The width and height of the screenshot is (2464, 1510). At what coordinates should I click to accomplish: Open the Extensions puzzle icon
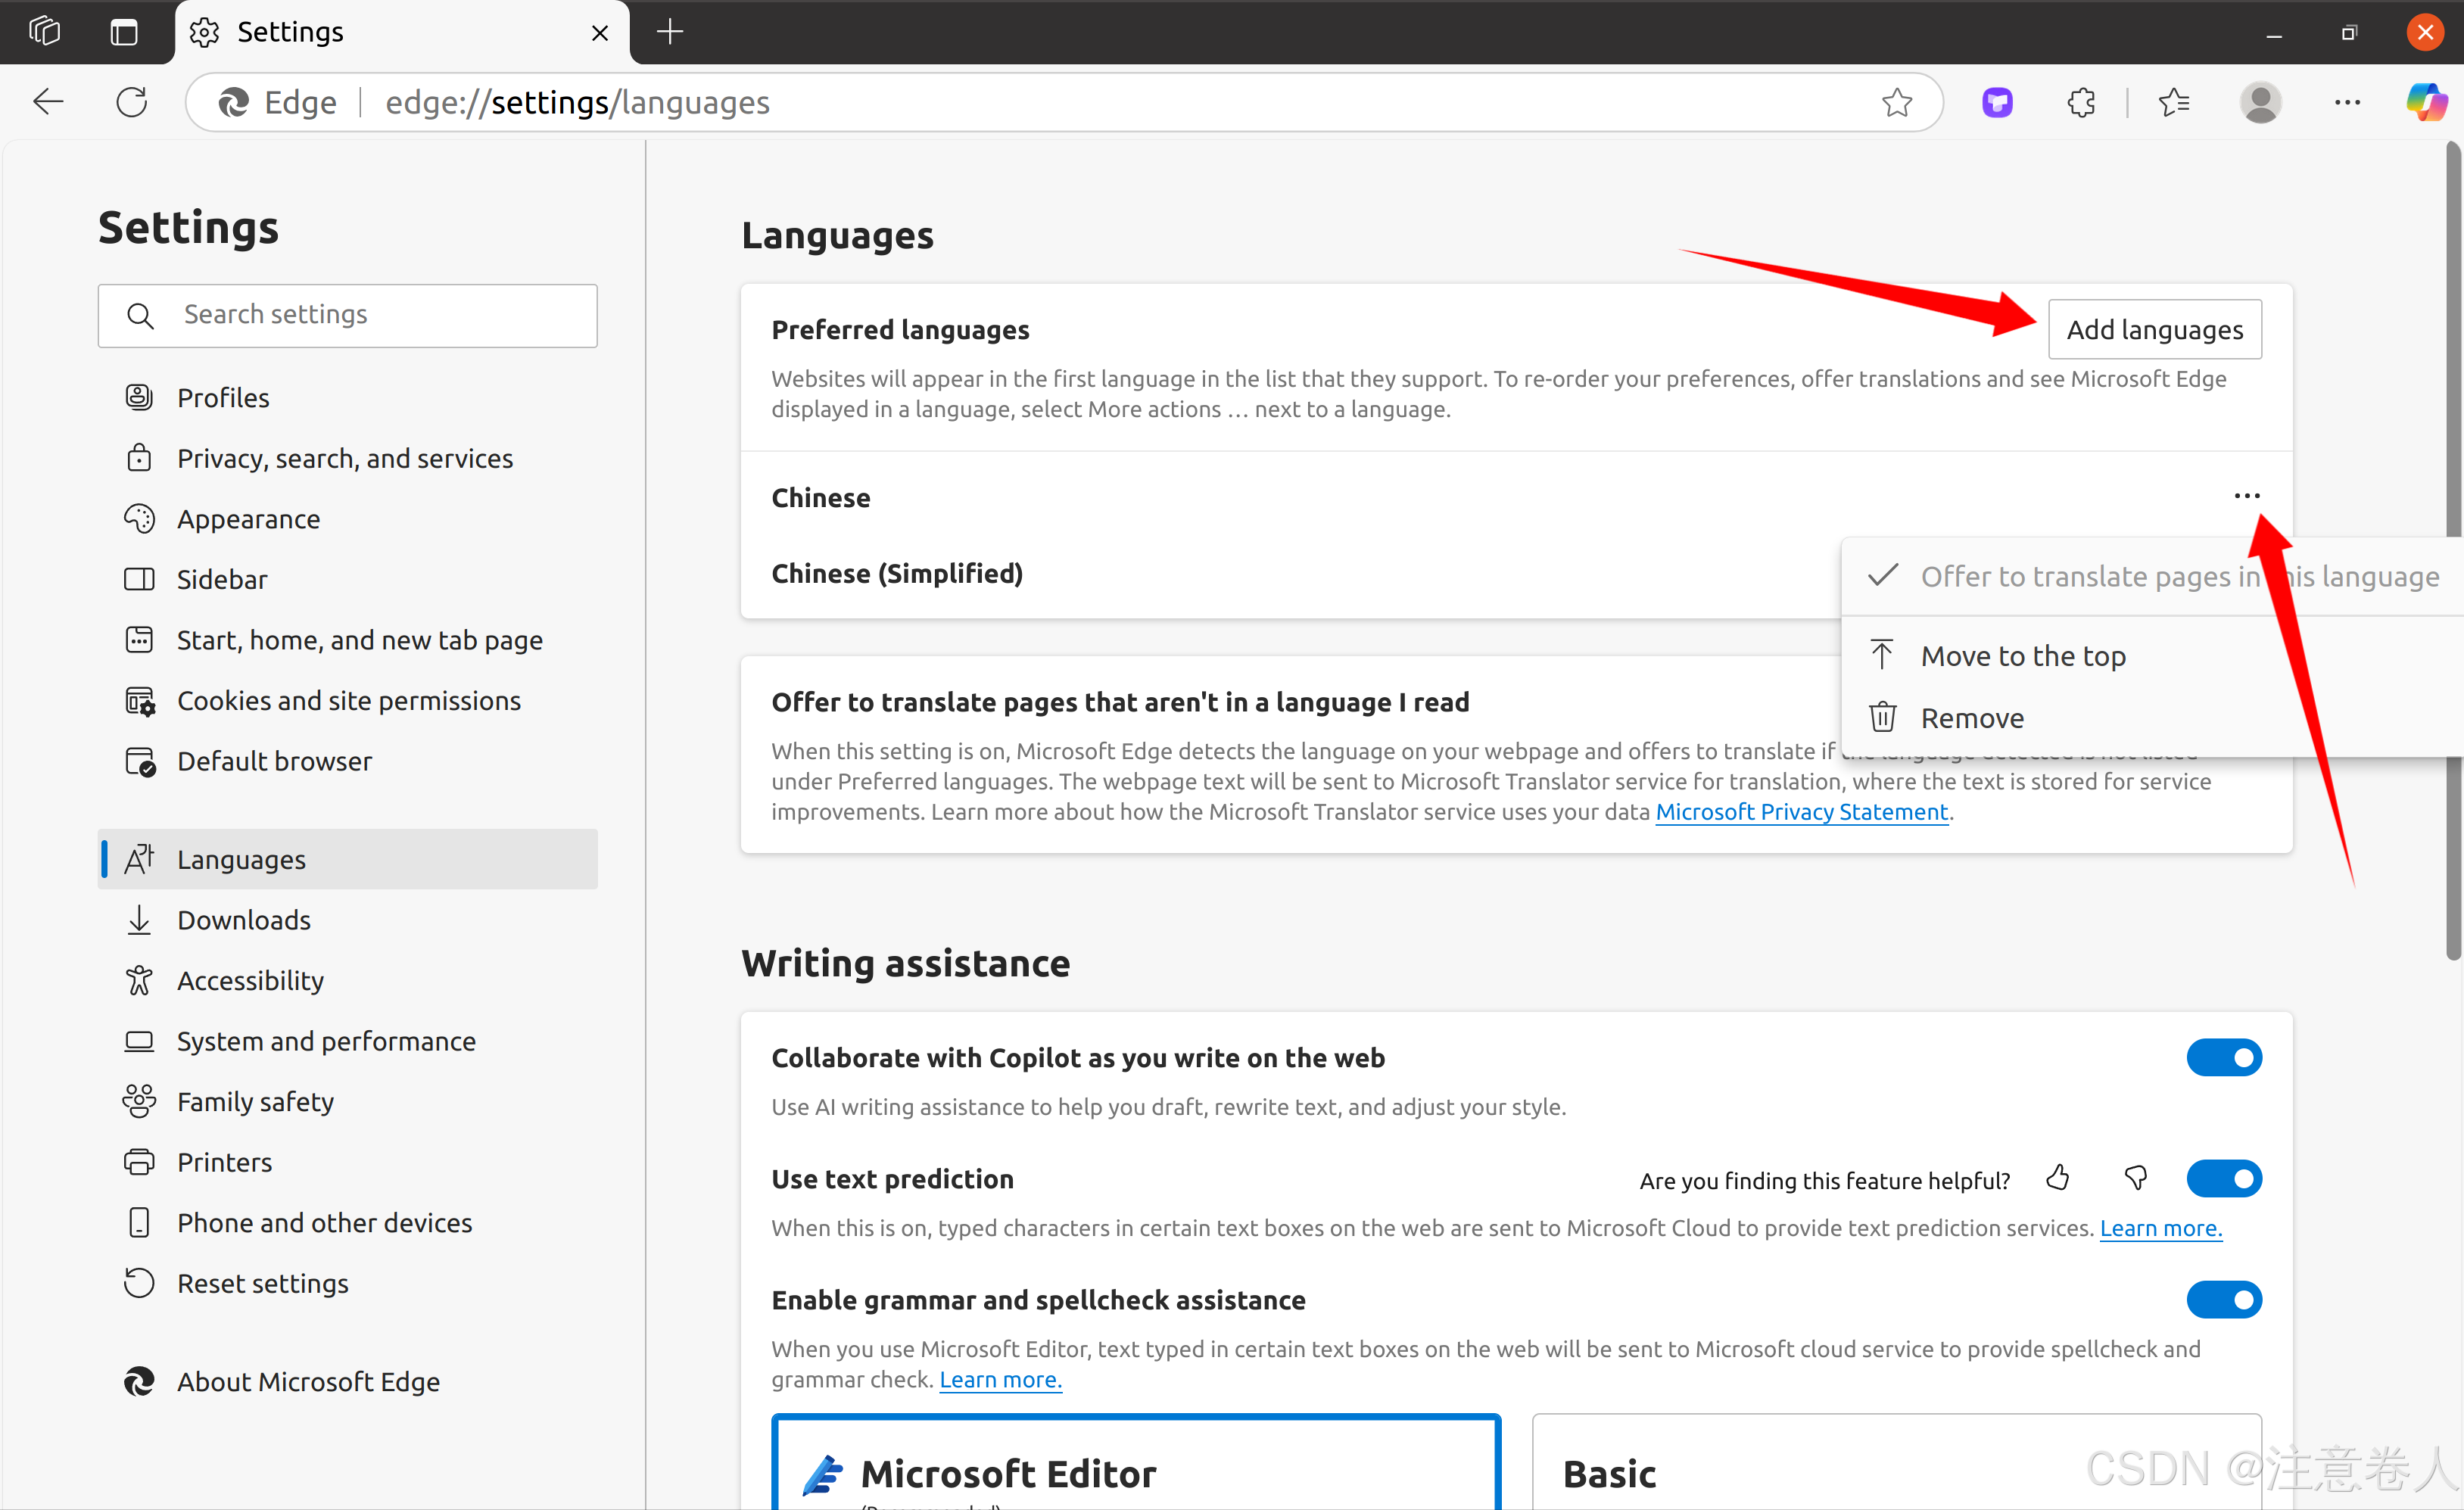(x=2080, y=102)
